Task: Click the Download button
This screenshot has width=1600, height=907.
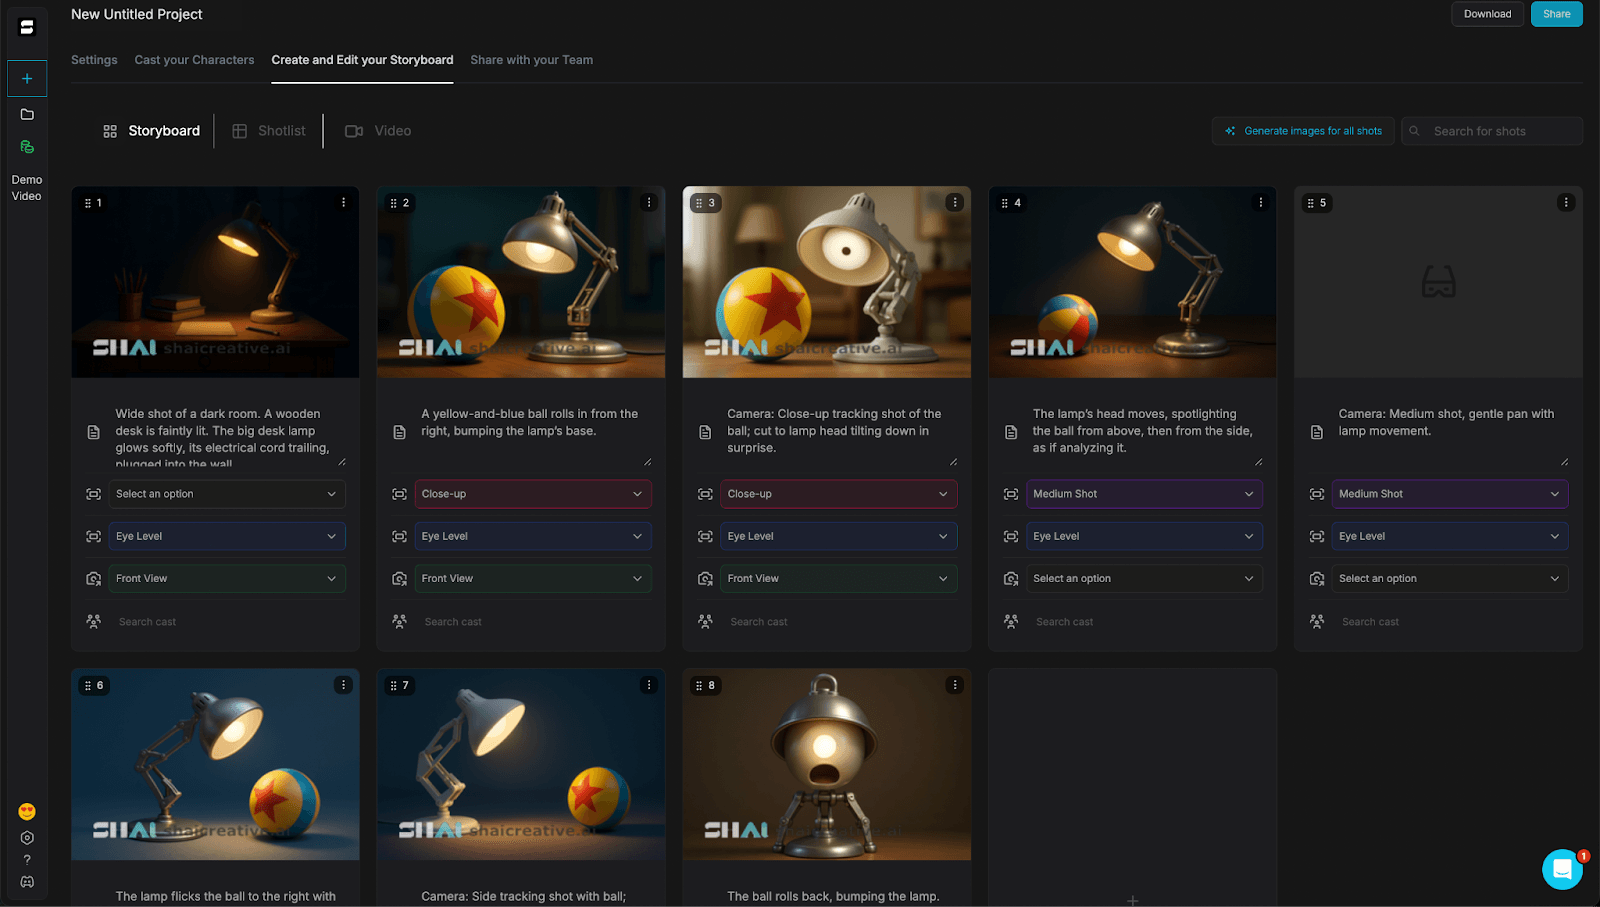Action: pos(1487,14)
